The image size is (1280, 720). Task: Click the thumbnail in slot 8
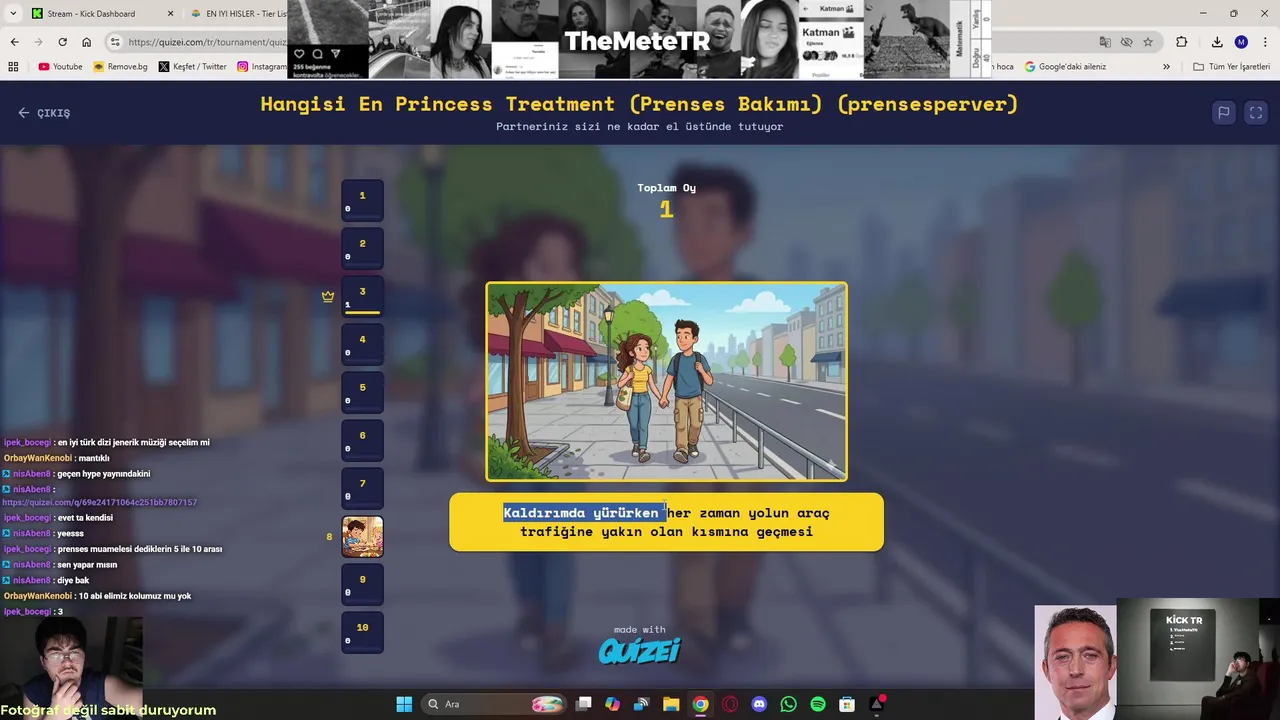tap(362, 536)
